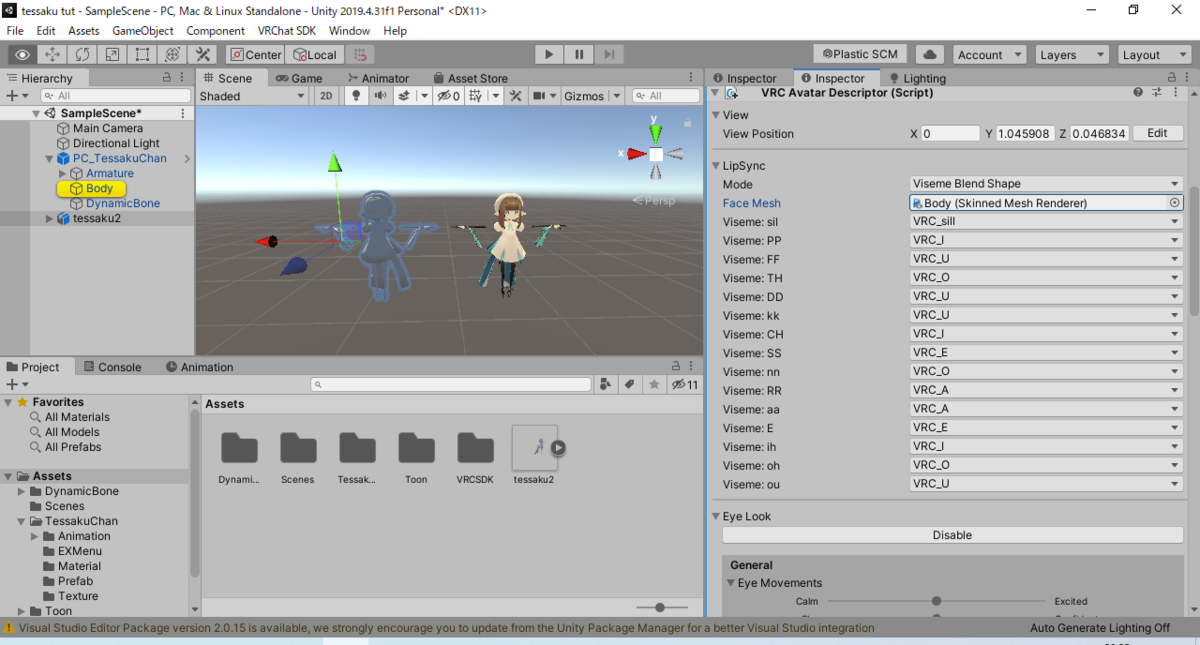The image size is (1200, 645).
Task: Open scene camera settings icon
Action: 540,96
